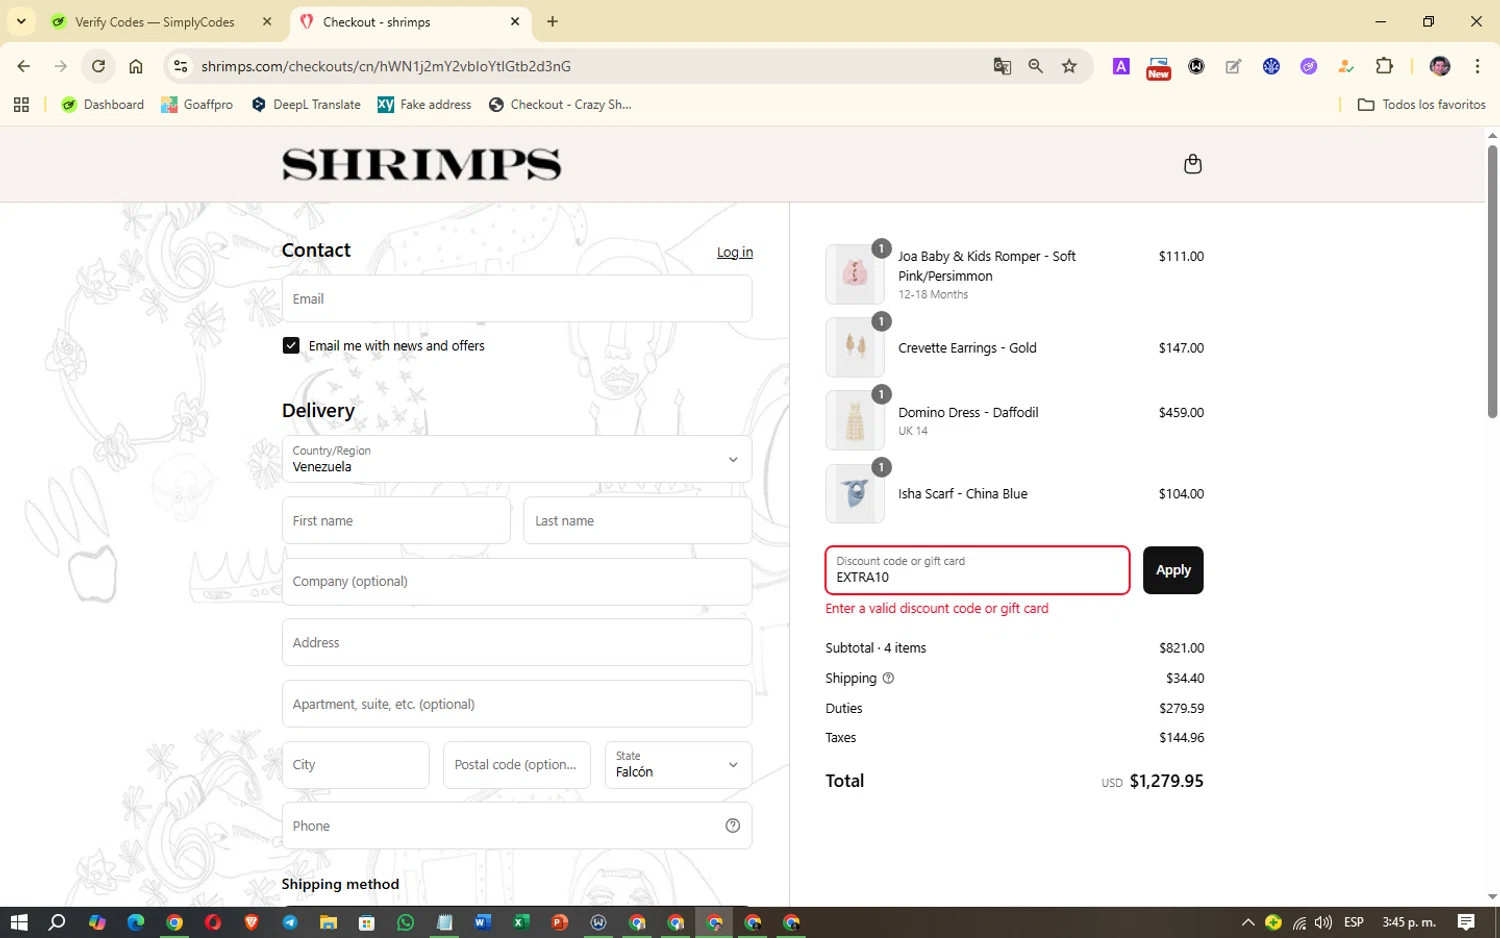
Task: Click the Apartment, suite field
Action: [x=516, y=704]
